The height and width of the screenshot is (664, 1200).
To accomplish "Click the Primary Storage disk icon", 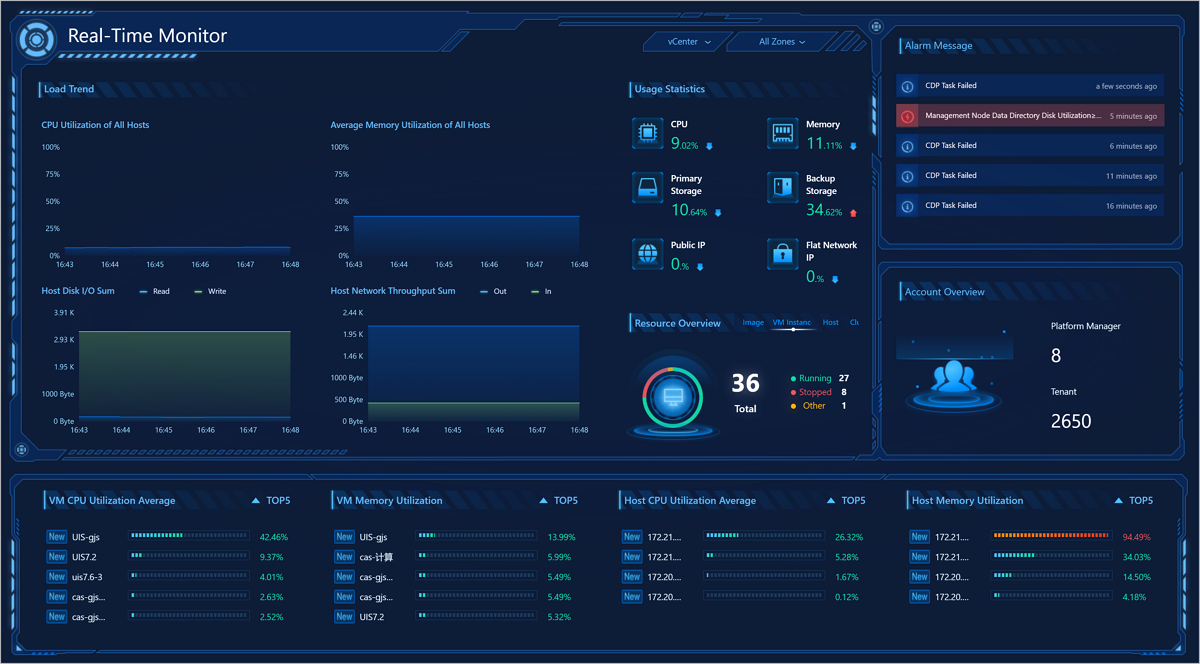I will click(x=647, y=188).
